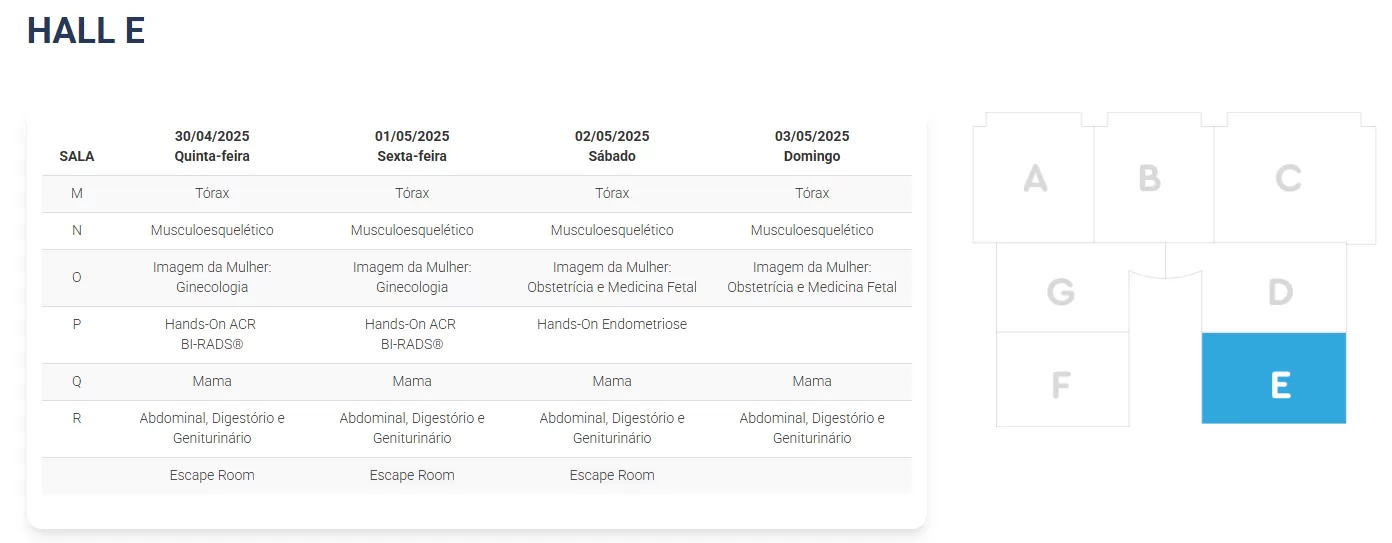Click the HALL E page heading
Screen dimensions: 1392x543
86,31
